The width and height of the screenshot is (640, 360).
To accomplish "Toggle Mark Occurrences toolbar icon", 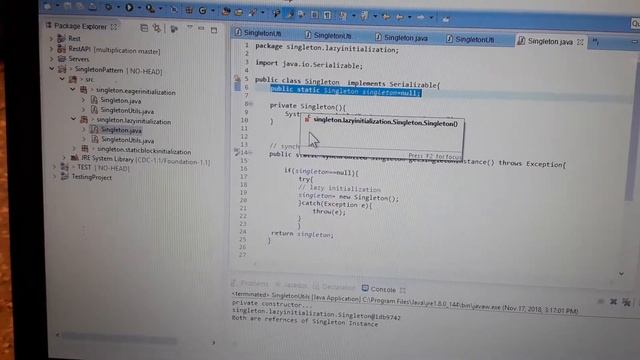I will 290,14.
